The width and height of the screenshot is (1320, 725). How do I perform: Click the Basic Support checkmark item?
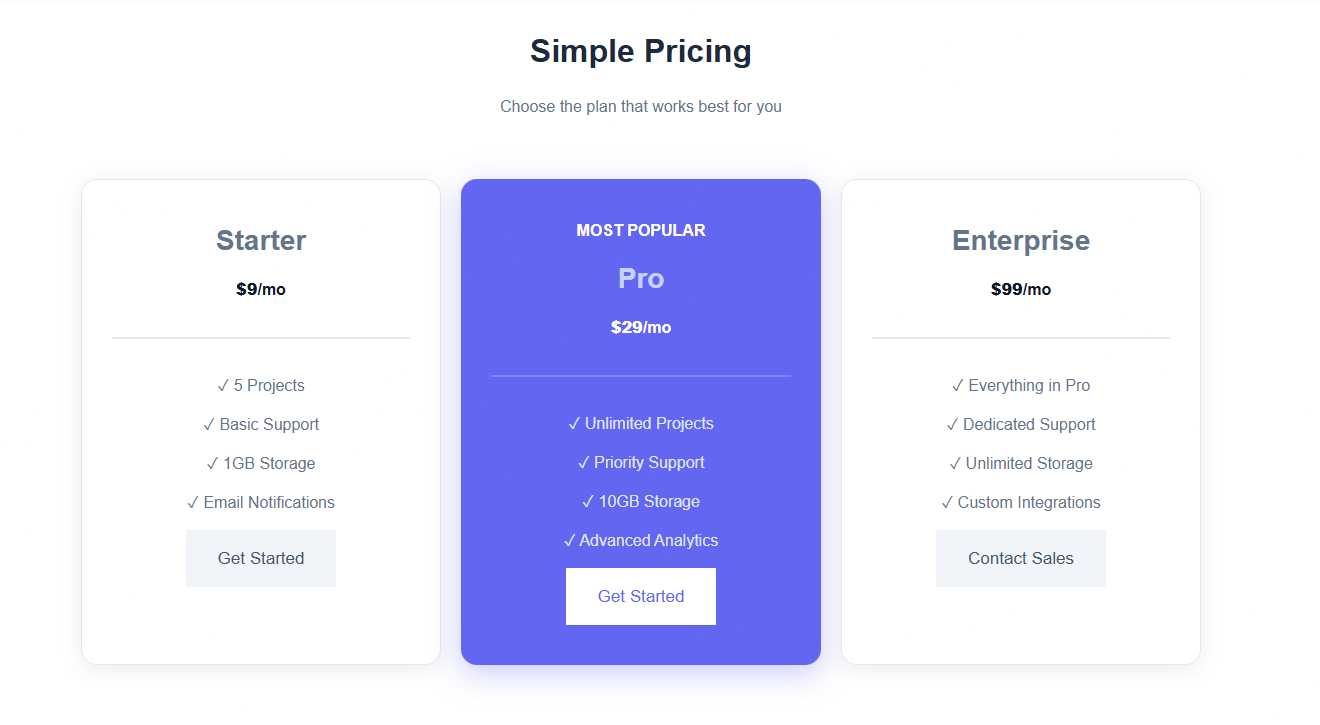coord(261,424)
